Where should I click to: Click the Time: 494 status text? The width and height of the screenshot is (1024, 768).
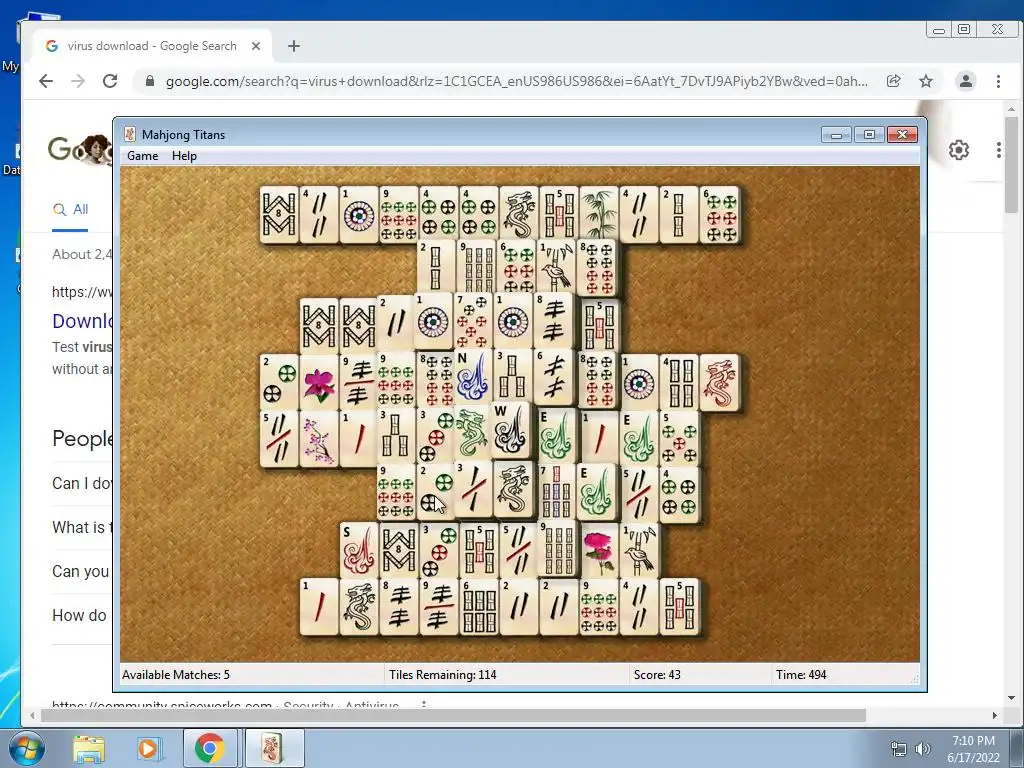(801, 675)
